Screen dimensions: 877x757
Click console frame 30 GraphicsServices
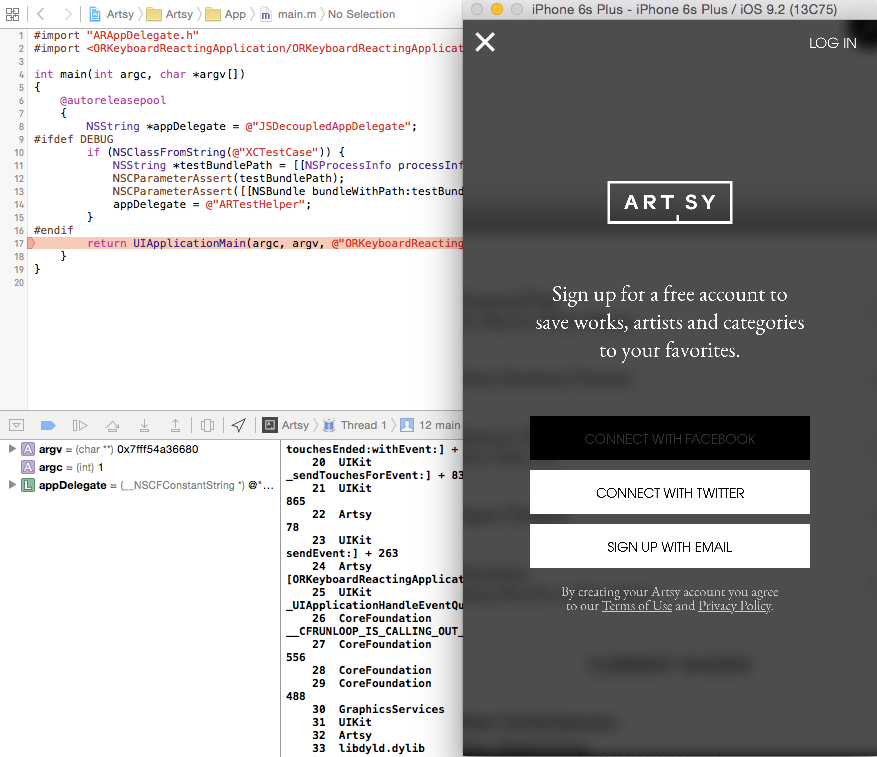click(x=378, y=709)
